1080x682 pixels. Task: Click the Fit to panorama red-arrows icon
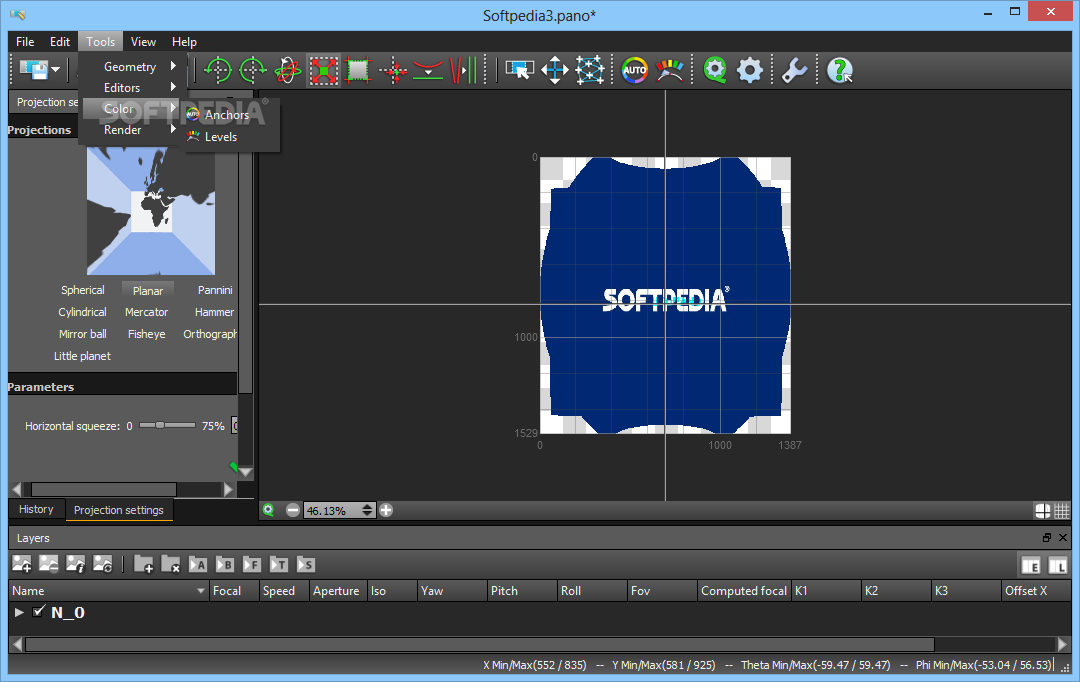(323, 70)
